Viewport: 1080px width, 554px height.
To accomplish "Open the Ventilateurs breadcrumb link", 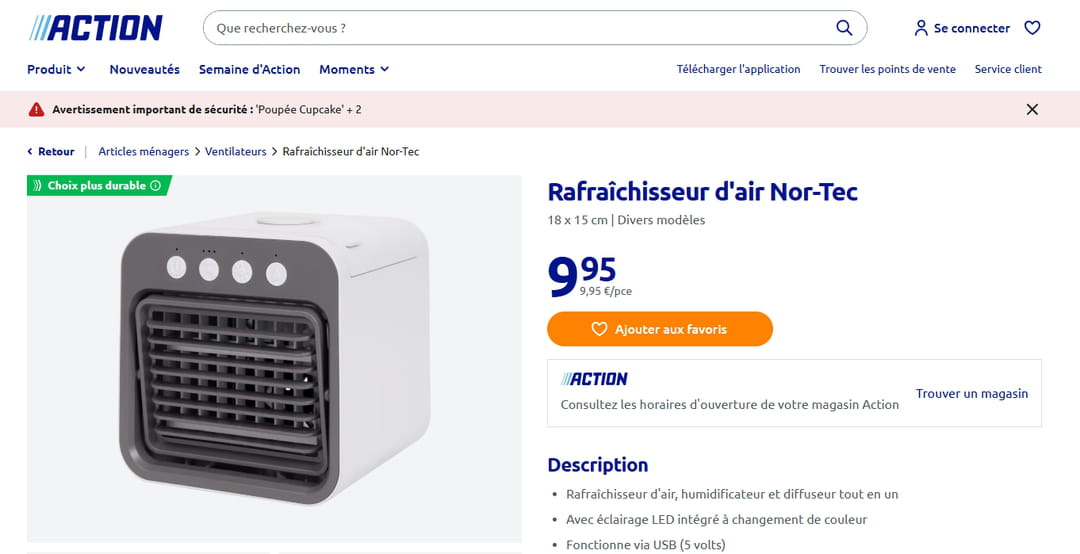I will tap(236, 152).
